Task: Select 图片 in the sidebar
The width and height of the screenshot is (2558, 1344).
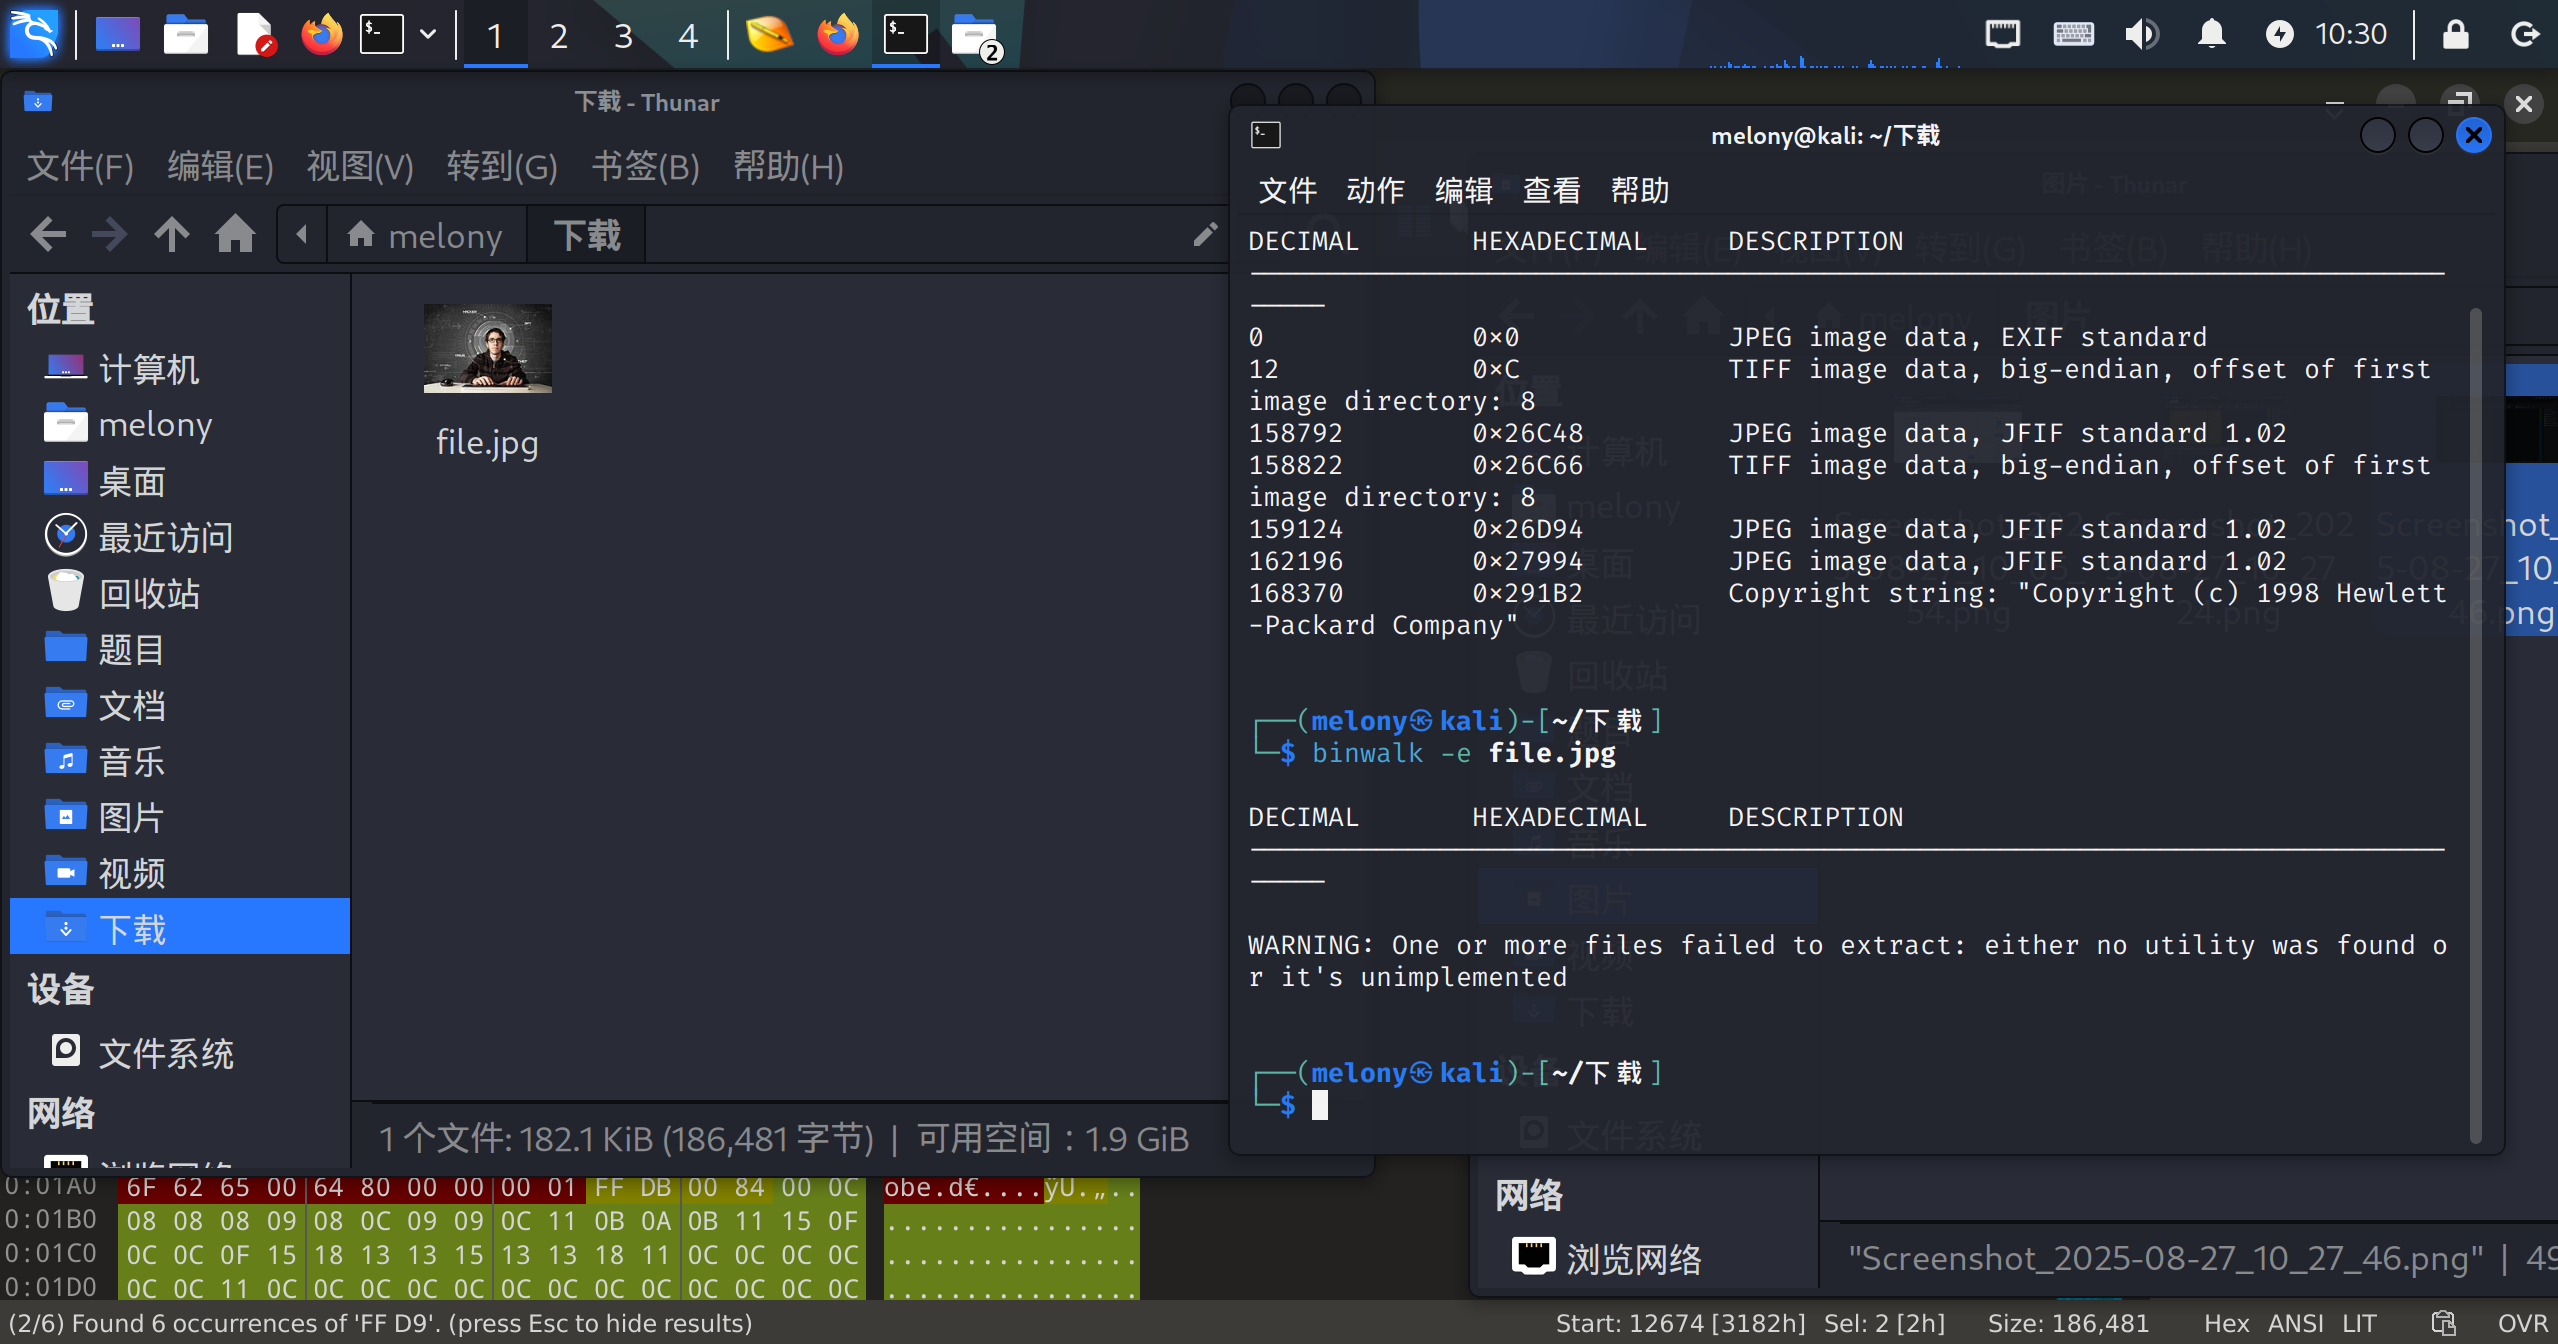Action: point(130,817)
